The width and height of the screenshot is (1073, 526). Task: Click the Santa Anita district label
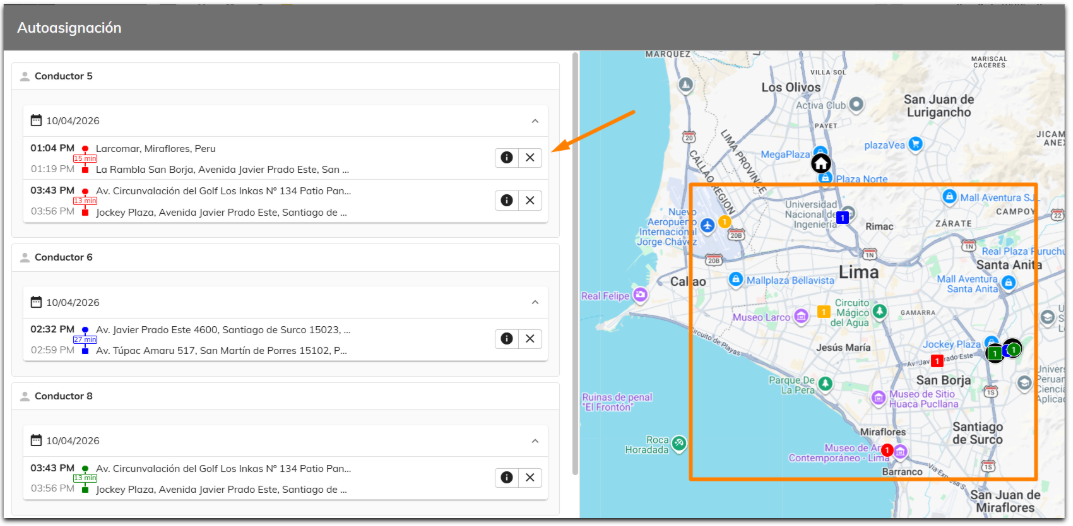[1009, 265]
